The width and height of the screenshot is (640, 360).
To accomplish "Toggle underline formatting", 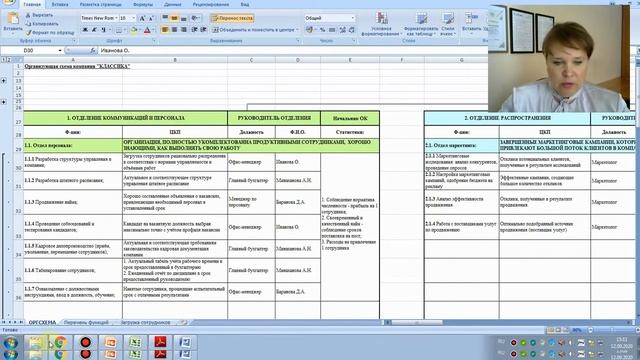I will tap(104, 30).
